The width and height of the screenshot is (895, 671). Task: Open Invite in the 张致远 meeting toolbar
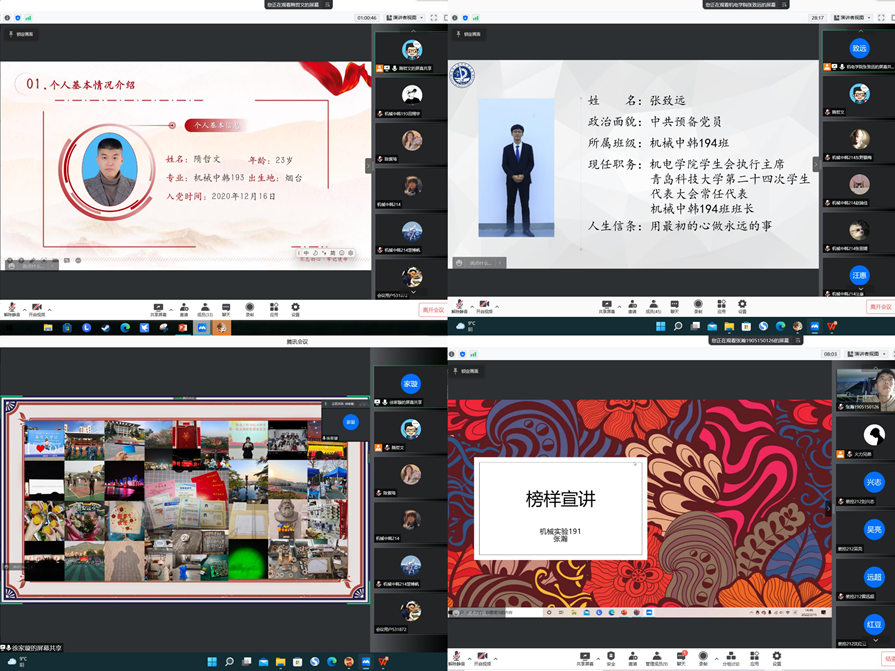coord(632,307)
